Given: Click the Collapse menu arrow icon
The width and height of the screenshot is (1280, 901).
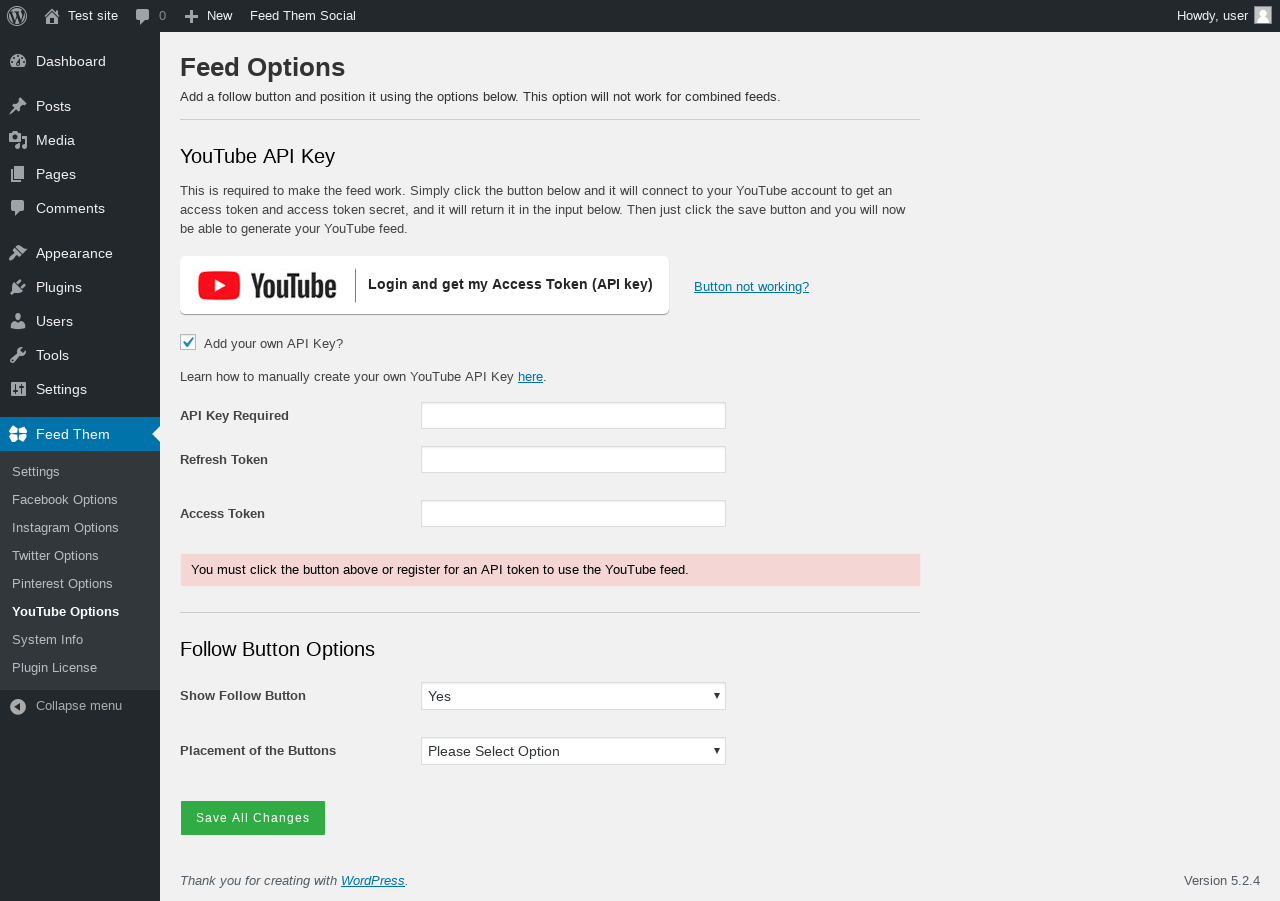Looking at the screenshot, I should click(x=18, y=706).
